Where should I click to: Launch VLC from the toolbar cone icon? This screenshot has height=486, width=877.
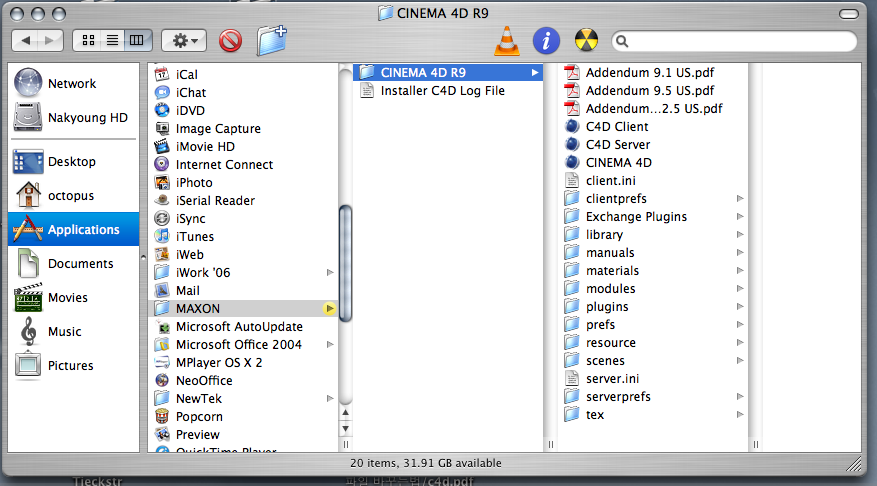[507, 41]
